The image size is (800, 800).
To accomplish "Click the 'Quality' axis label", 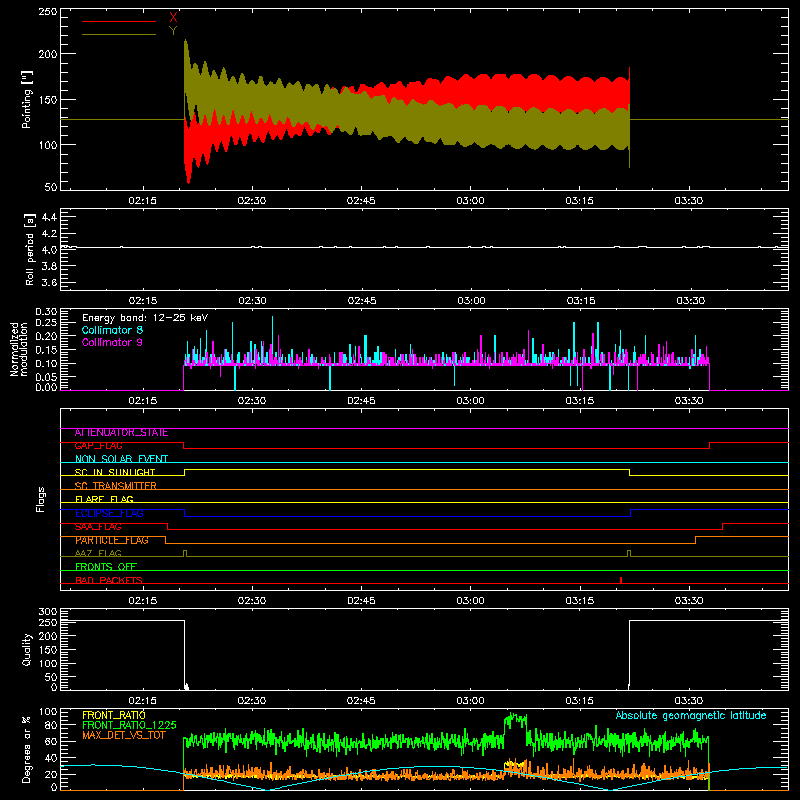I will [27, 649].
